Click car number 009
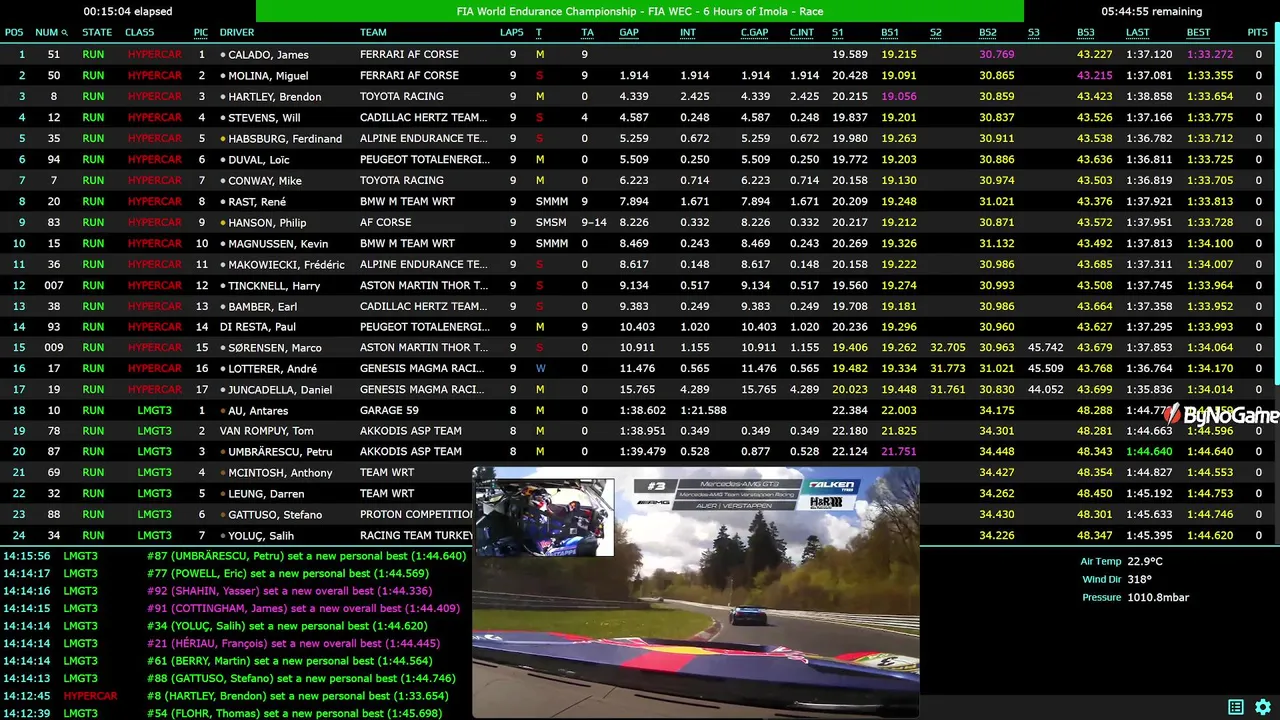Screen dimensions: 1280x720 click(54, 348)
